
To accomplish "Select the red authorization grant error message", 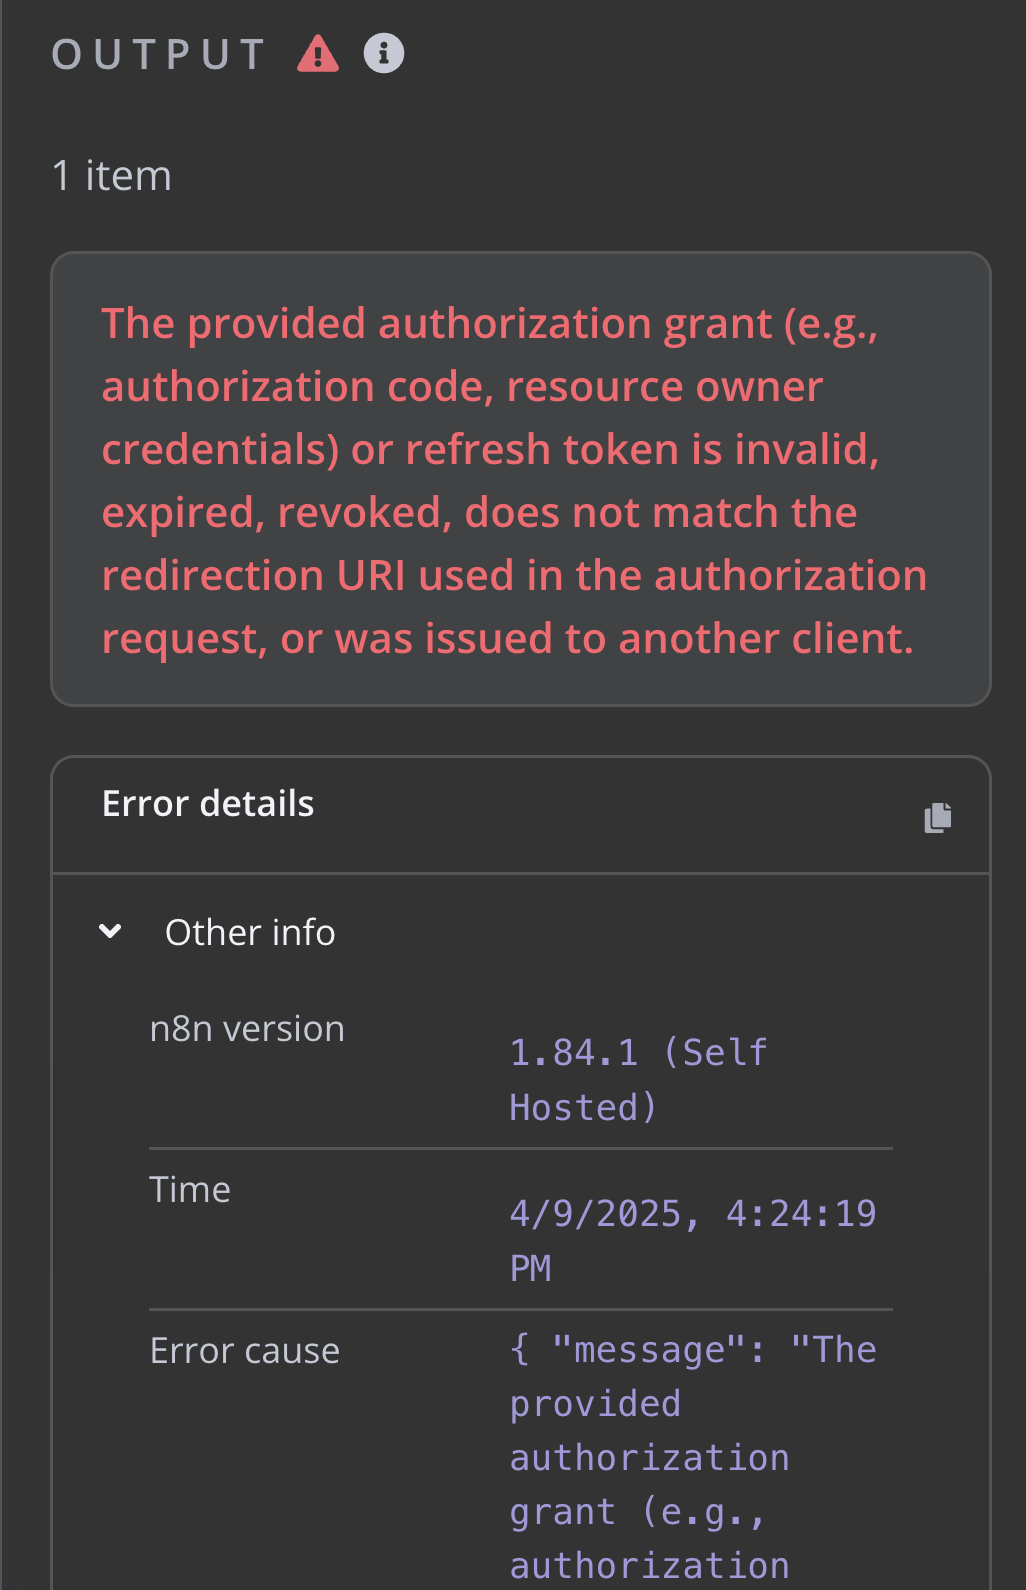I will coord(514,481).
